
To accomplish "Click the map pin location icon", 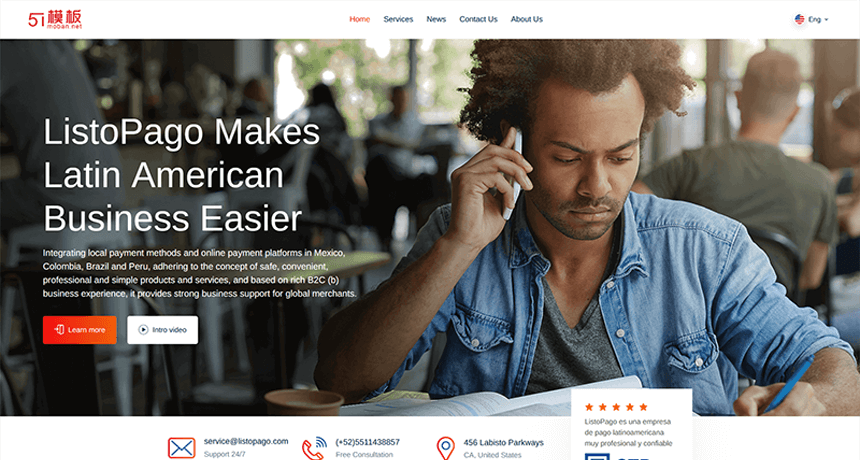I will pyautogui.click(x=445, y=448).
